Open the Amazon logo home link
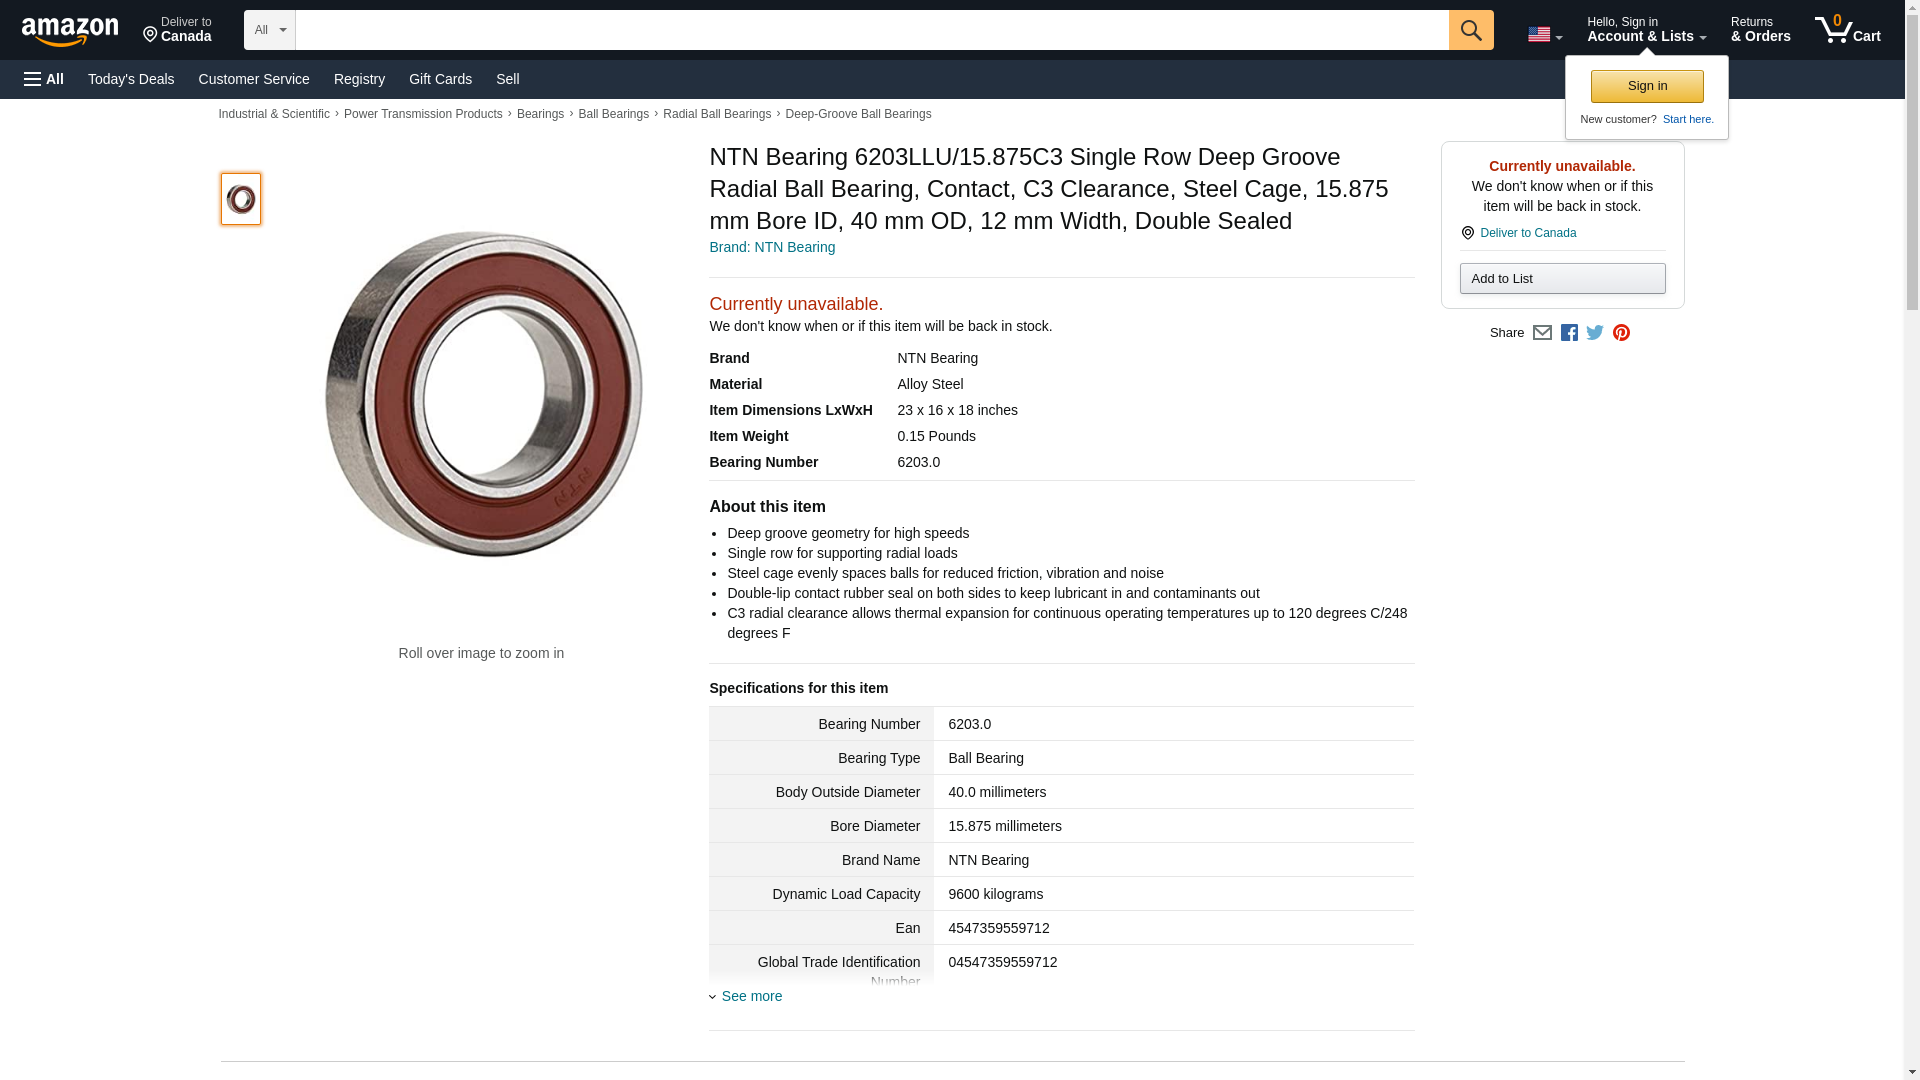 coord(70,32)
